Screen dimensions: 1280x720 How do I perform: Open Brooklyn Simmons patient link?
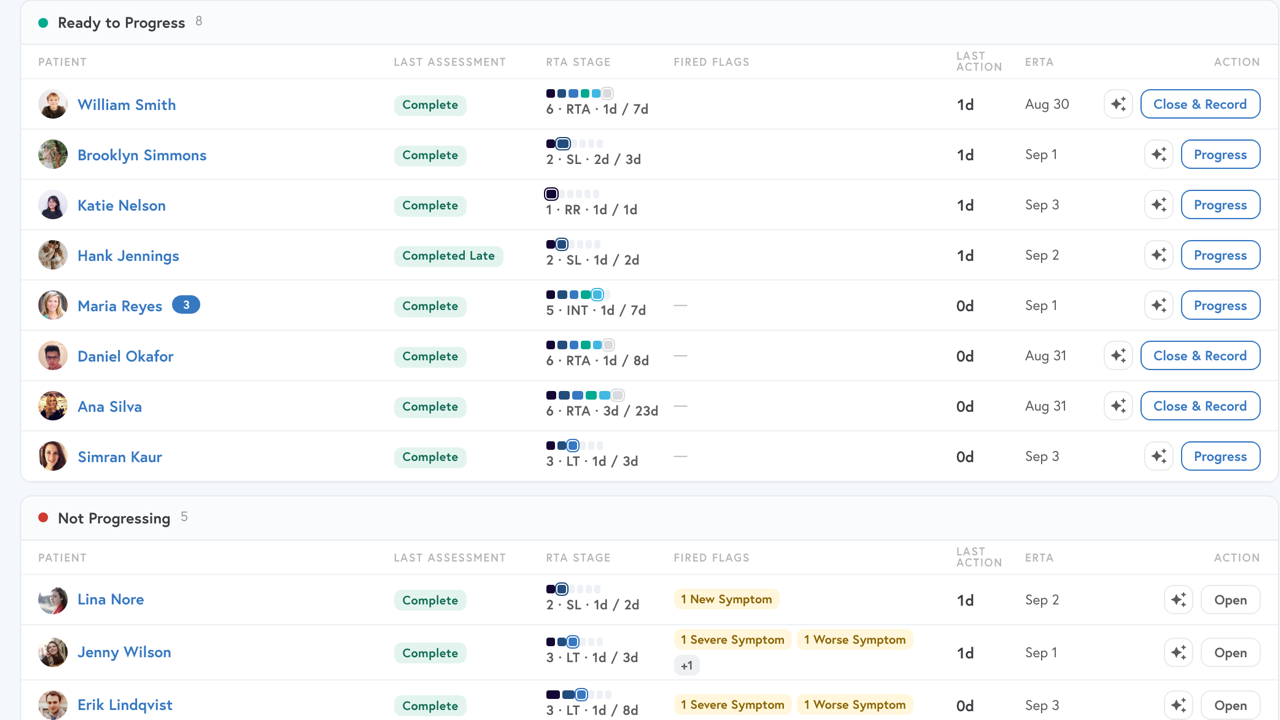tap(142, 155)
